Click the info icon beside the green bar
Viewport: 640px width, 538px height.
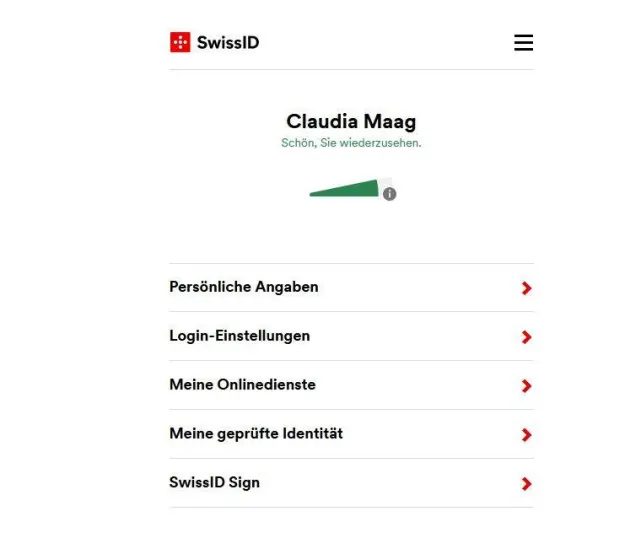pyautogui.click(x=390, y=194)
